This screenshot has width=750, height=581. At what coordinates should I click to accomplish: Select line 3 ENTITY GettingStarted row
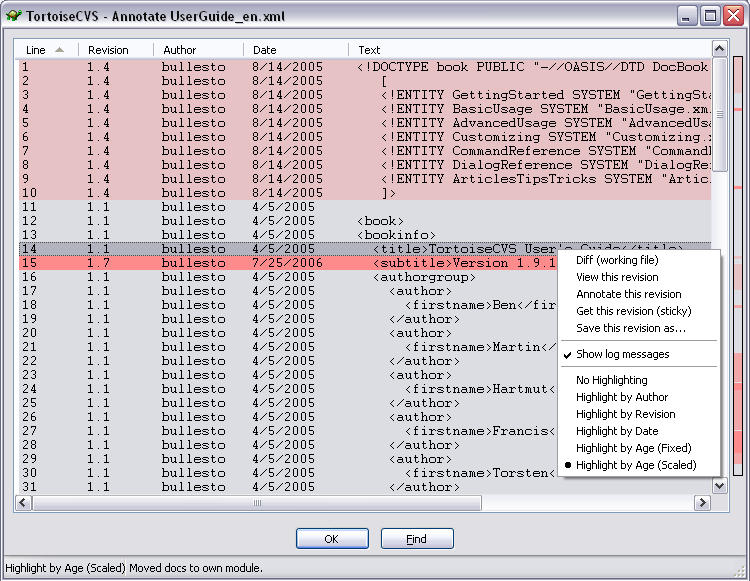point(365,95)
